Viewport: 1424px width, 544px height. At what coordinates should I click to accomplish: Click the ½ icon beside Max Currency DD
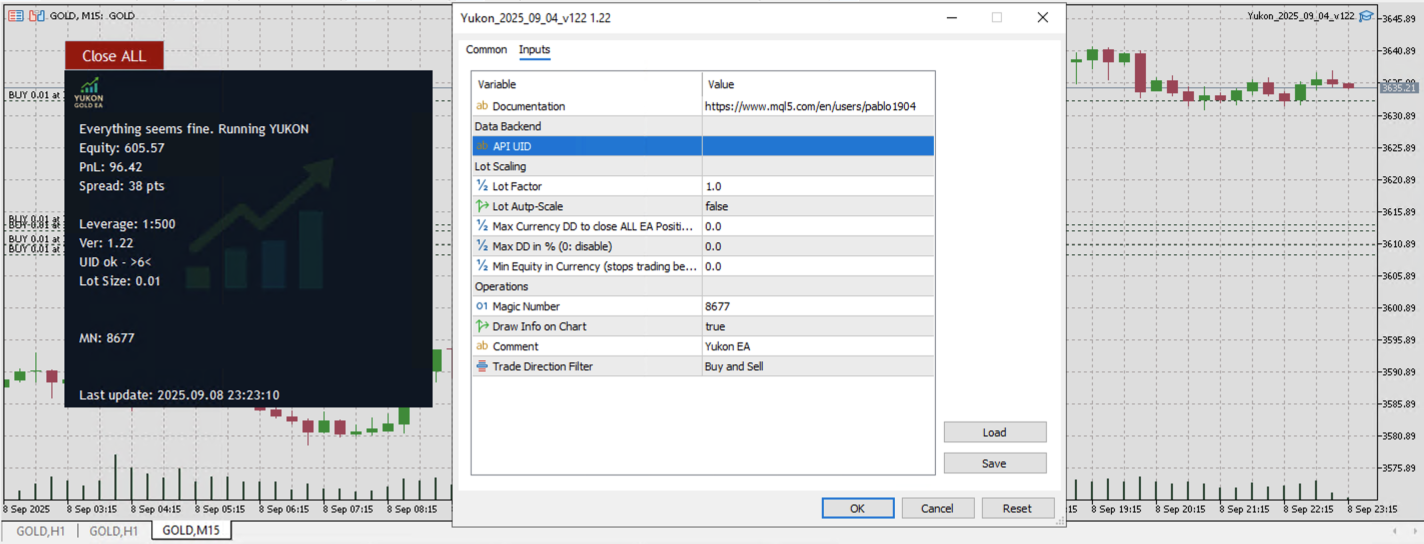pos(482,226)
